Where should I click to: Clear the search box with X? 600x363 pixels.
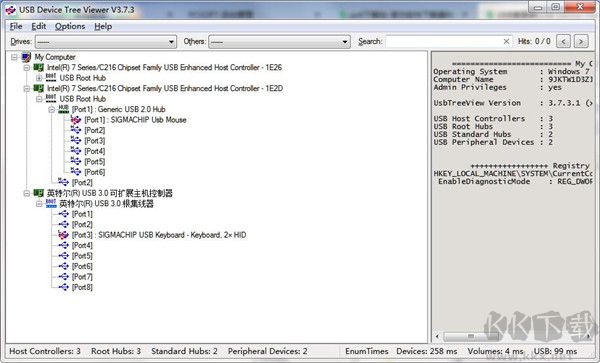pyautogui.click(x=506, y=41)
